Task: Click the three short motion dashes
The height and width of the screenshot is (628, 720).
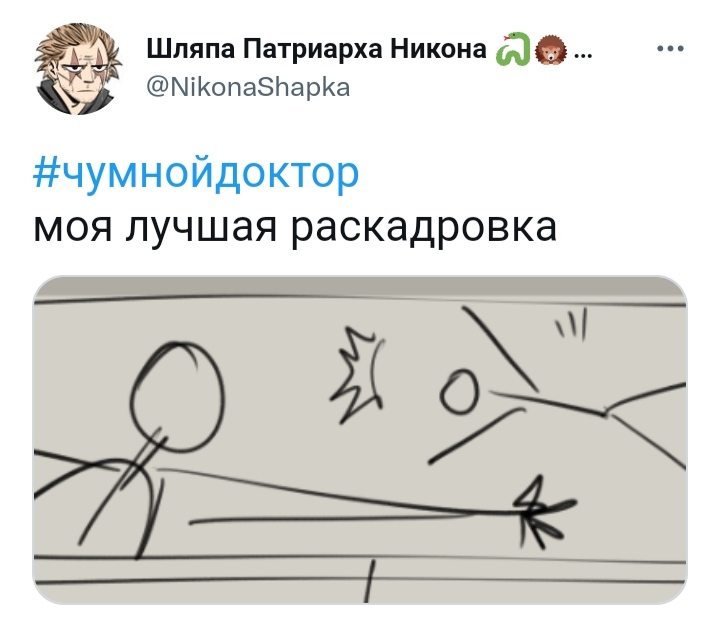Action: coord(572,325)
